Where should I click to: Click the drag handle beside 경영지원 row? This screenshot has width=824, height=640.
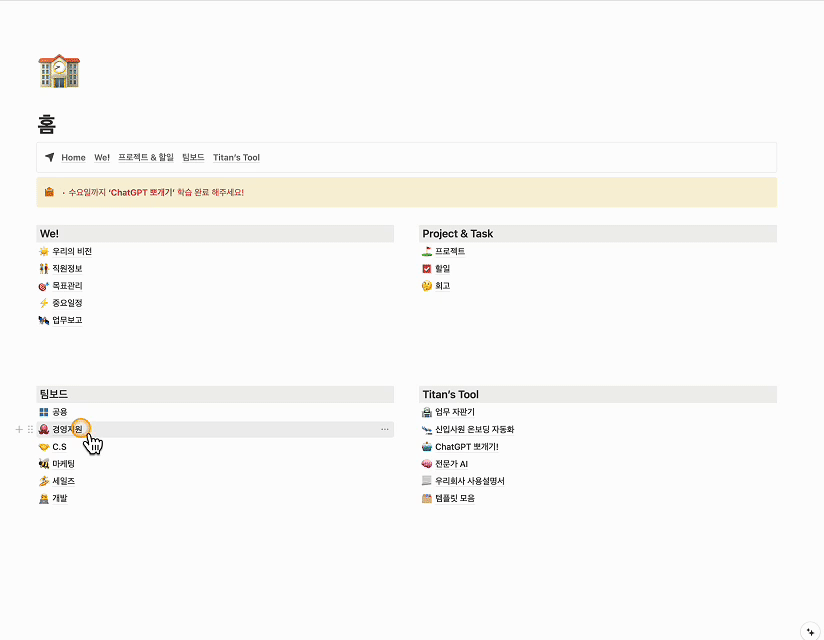point(30,429)
